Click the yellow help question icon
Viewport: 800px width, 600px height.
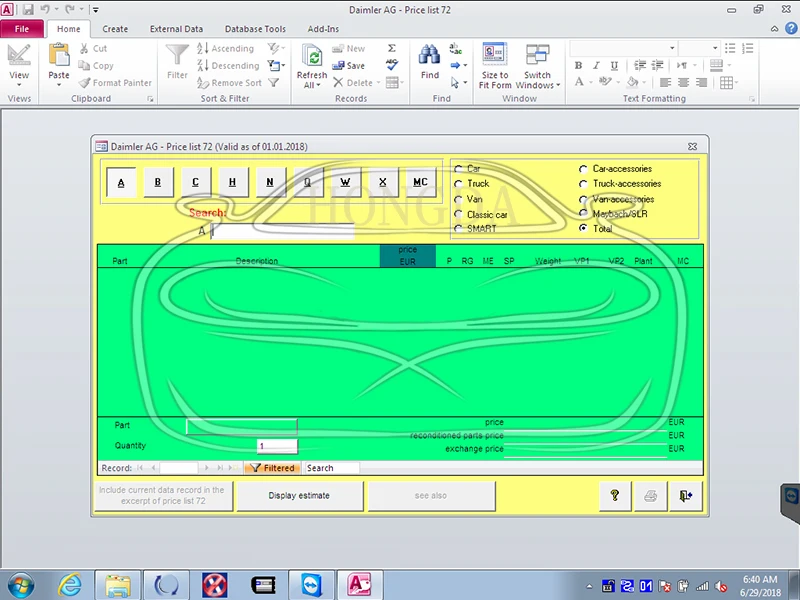coord(615,495)
